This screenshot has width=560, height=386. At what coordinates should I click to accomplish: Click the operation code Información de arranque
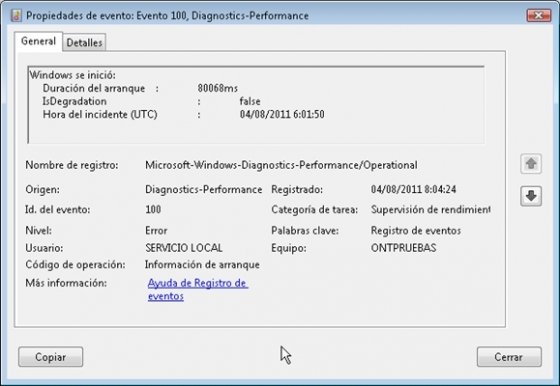202,265
